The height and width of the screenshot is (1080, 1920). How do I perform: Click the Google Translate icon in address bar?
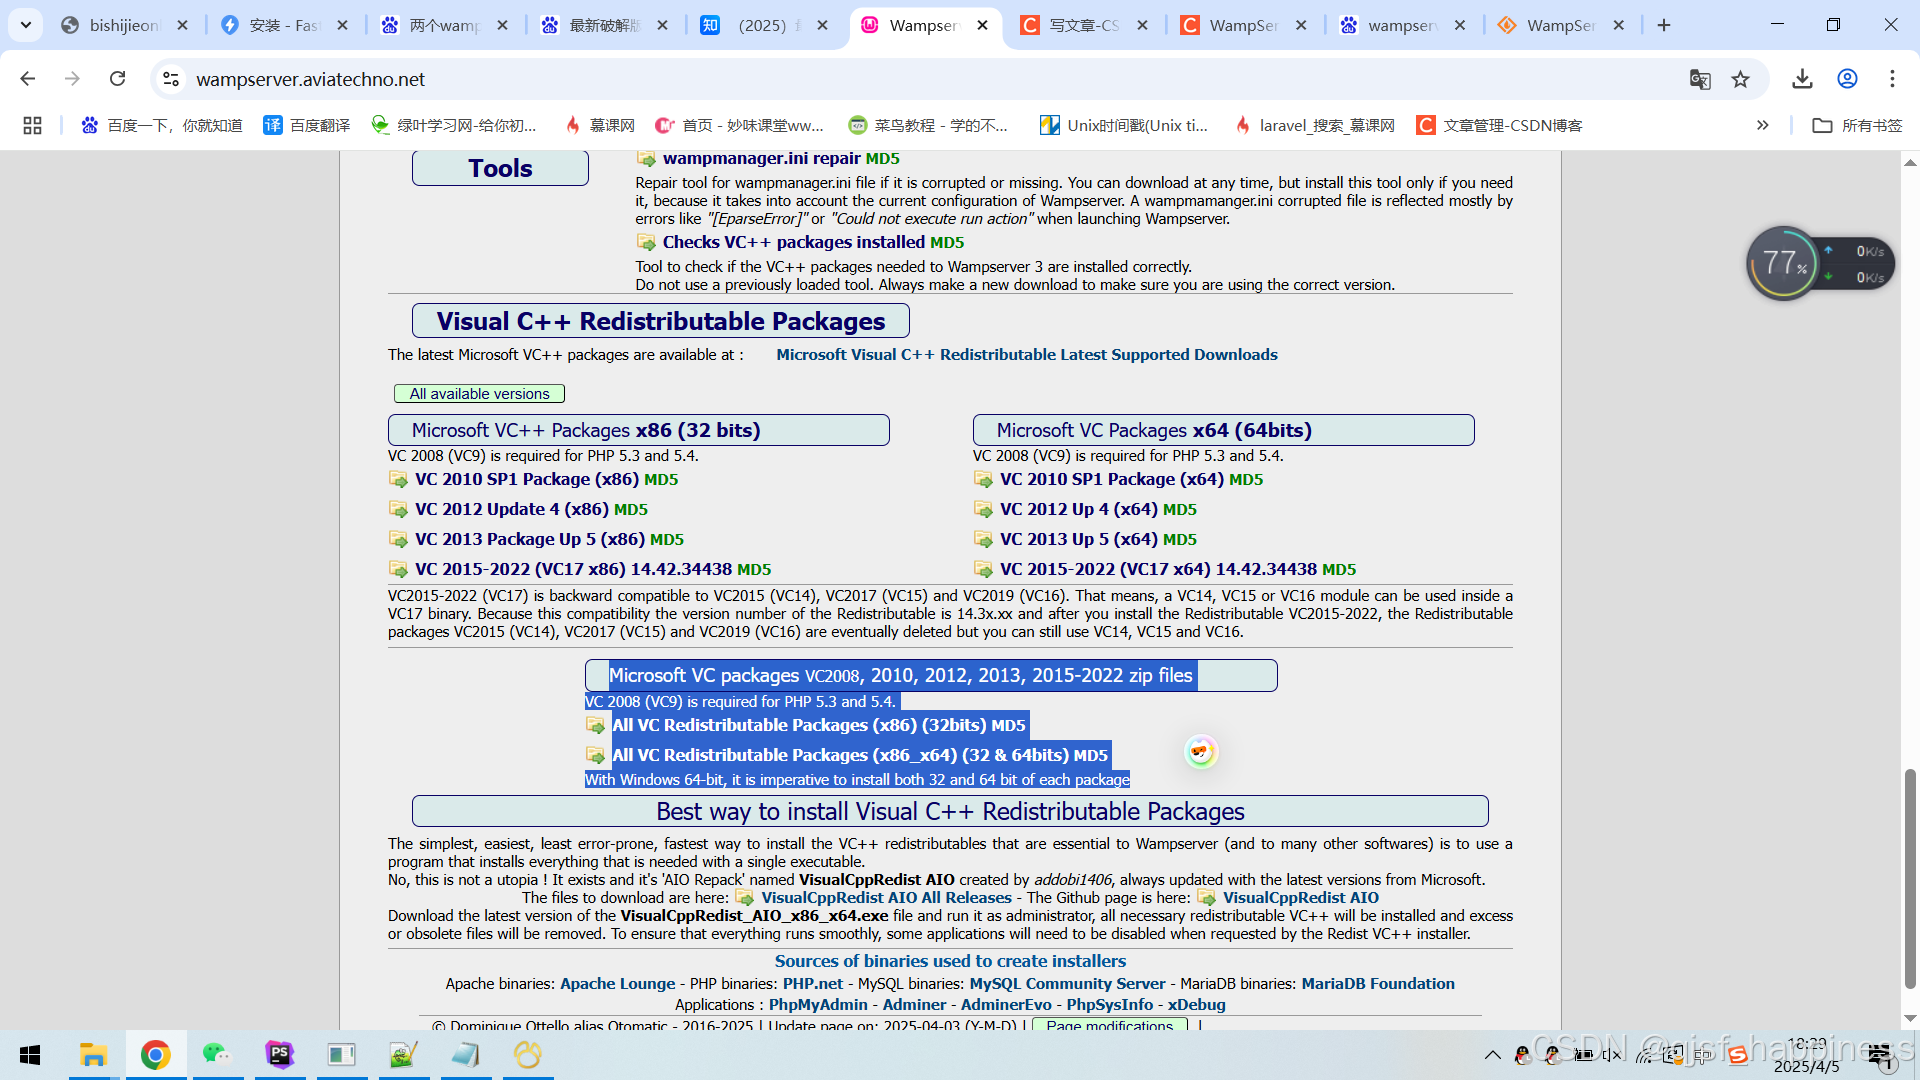(1699, 79)
